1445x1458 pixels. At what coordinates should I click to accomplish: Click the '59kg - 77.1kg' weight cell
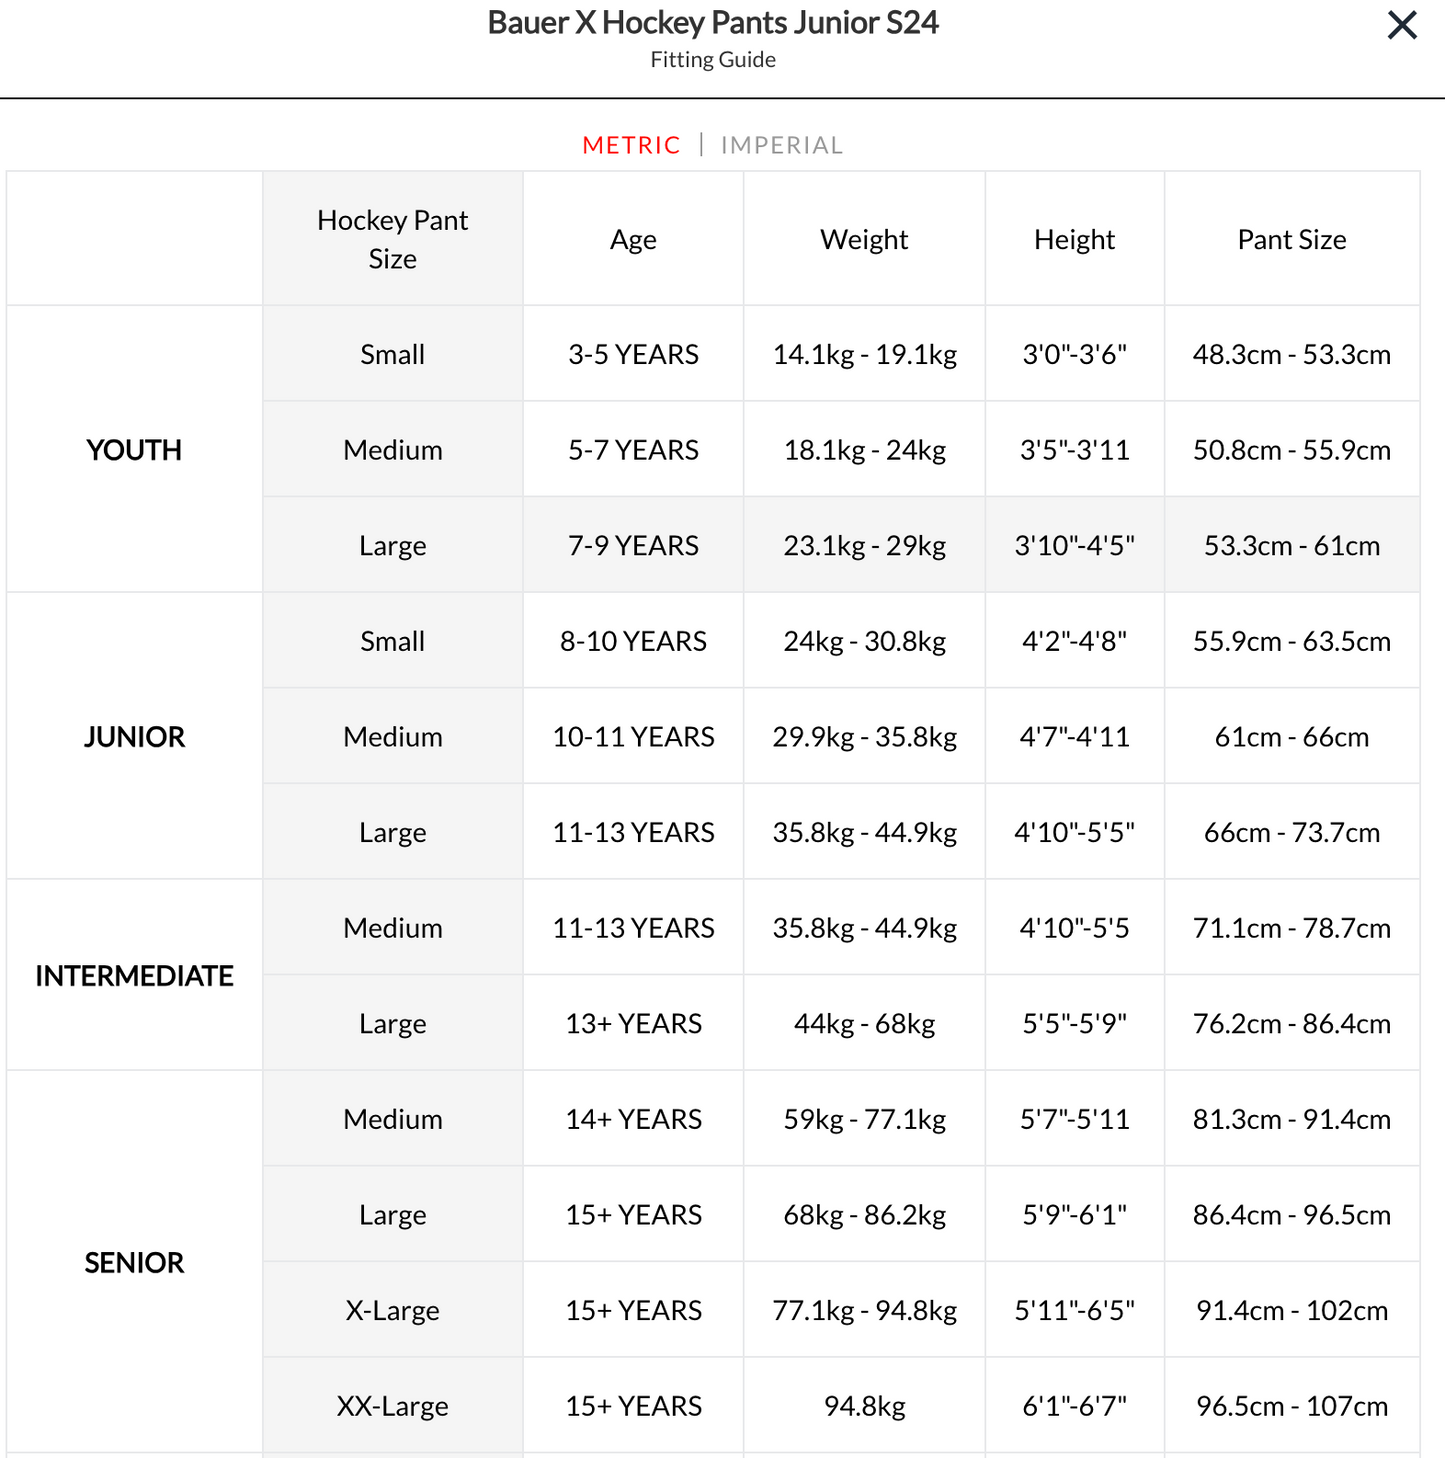864,1119
